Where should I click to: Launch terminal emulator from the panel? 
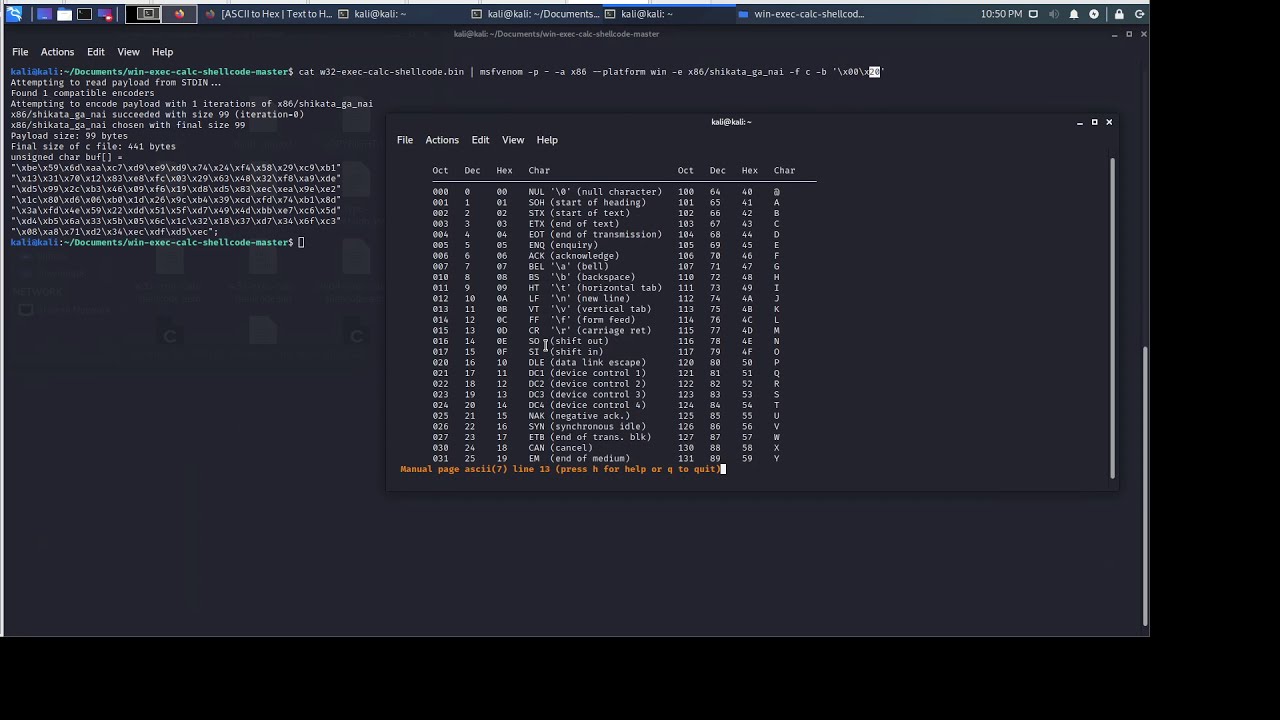click(x=84, y=14)
